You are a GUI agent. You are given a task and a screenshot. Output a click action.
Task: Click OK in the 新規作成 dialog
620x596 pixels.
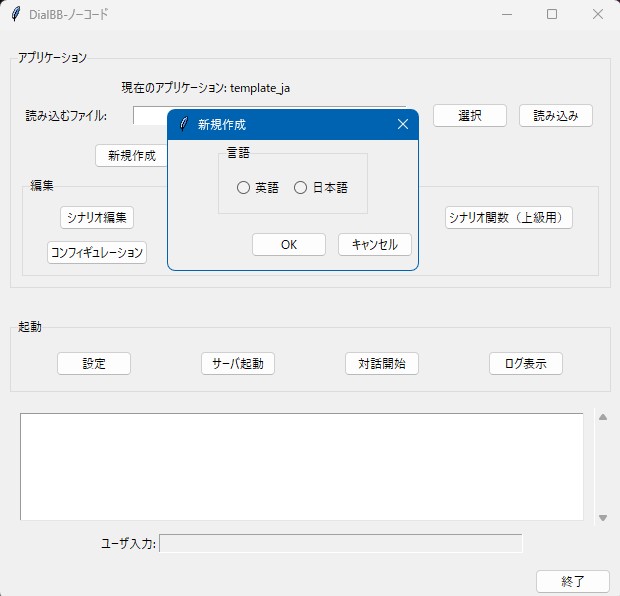(x=288, y=245)
